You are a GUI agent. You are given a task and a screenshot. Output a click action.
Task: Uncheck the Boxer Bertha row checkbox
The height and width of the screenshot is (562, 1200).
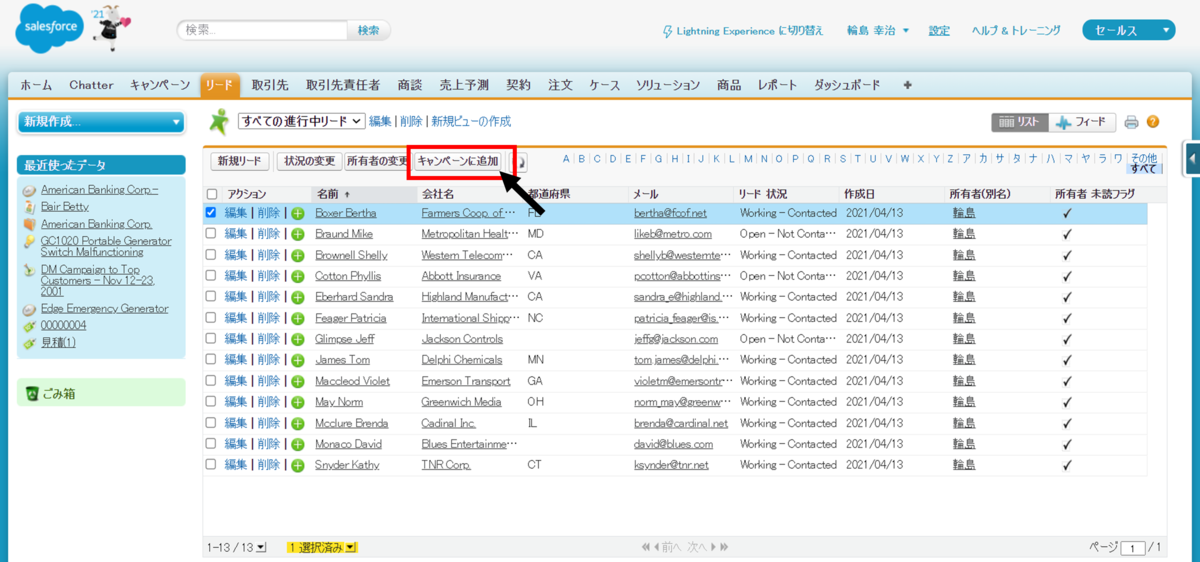coord(212,213)
